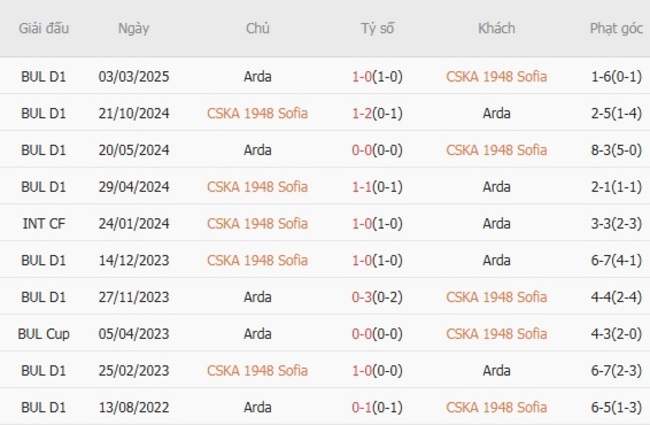650x425 pixels.
Task: Open the 0-1(0-1) score in 13/08/2022 row
Action: pos(377,407)
